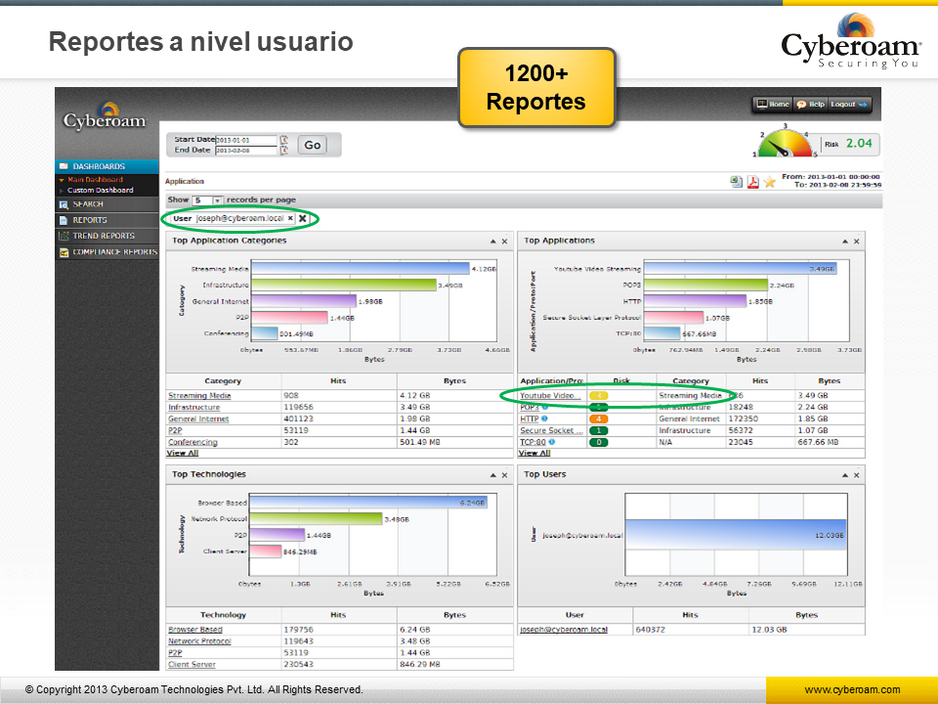
Task: Collapse the Top Application Categories panel
Action: tap(492, 241)
